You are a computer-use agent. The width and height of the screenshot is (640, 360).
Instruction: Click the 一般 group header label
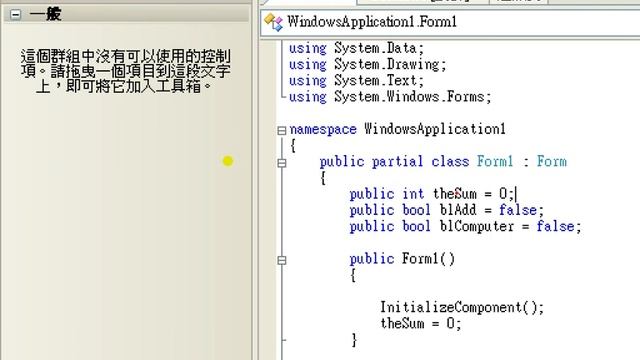point(45,14)
